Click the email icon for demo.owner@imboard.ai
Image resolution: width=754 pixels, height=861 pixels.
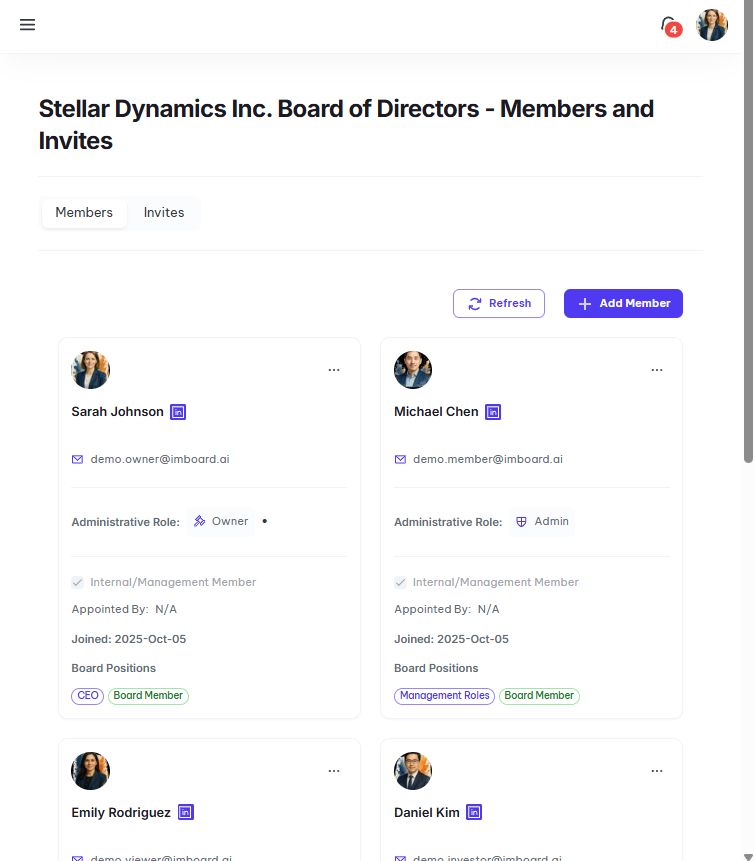77,460
